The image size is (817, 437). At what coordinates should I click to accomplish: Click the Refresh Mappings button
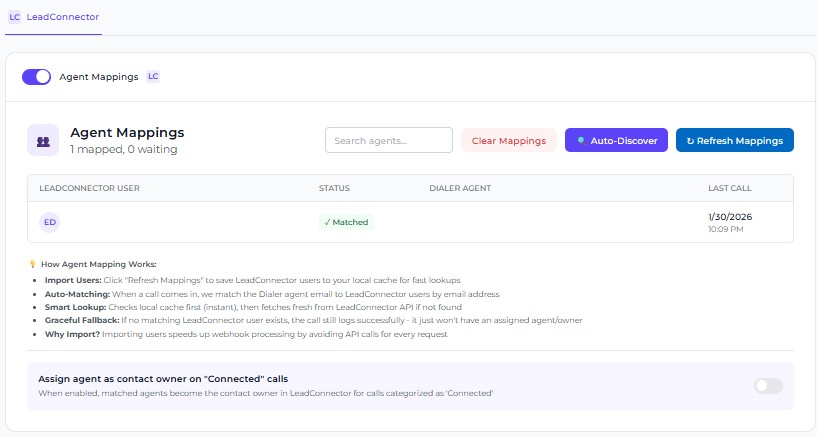[735, 141]
